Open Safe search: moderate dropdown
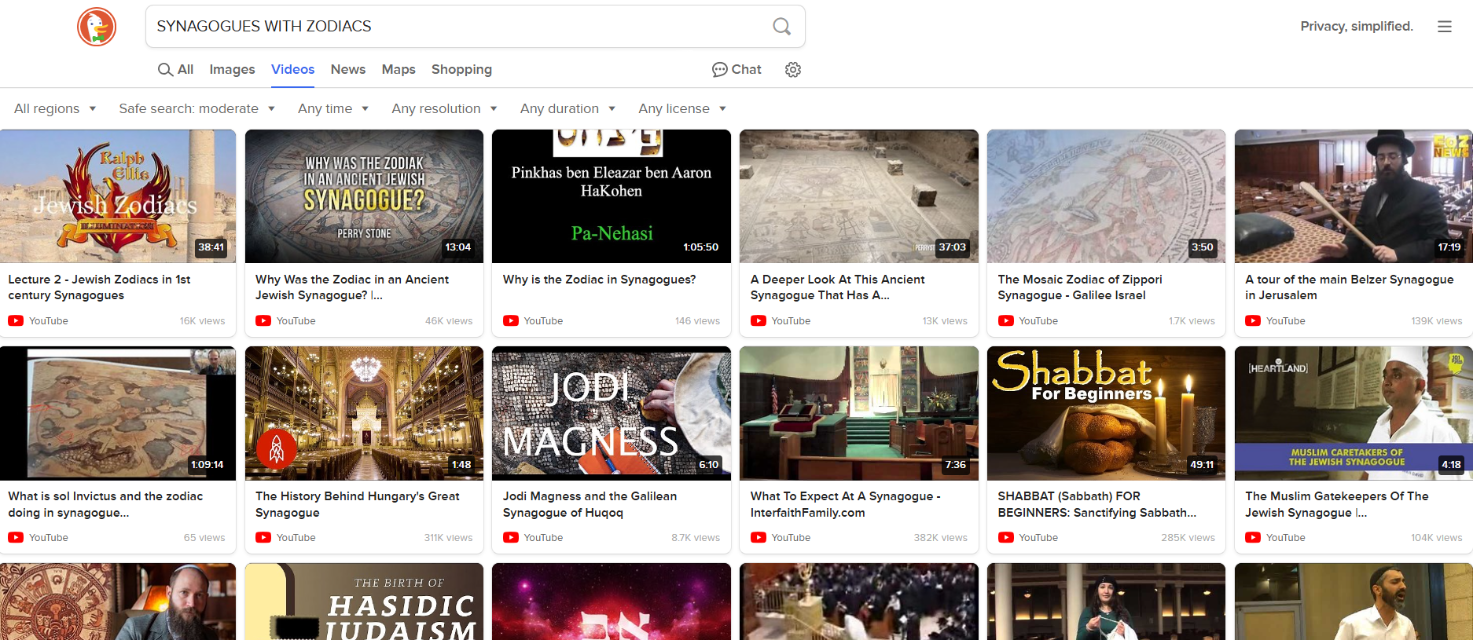Viewport: 1473px width, 640px height. click(197, 109)
